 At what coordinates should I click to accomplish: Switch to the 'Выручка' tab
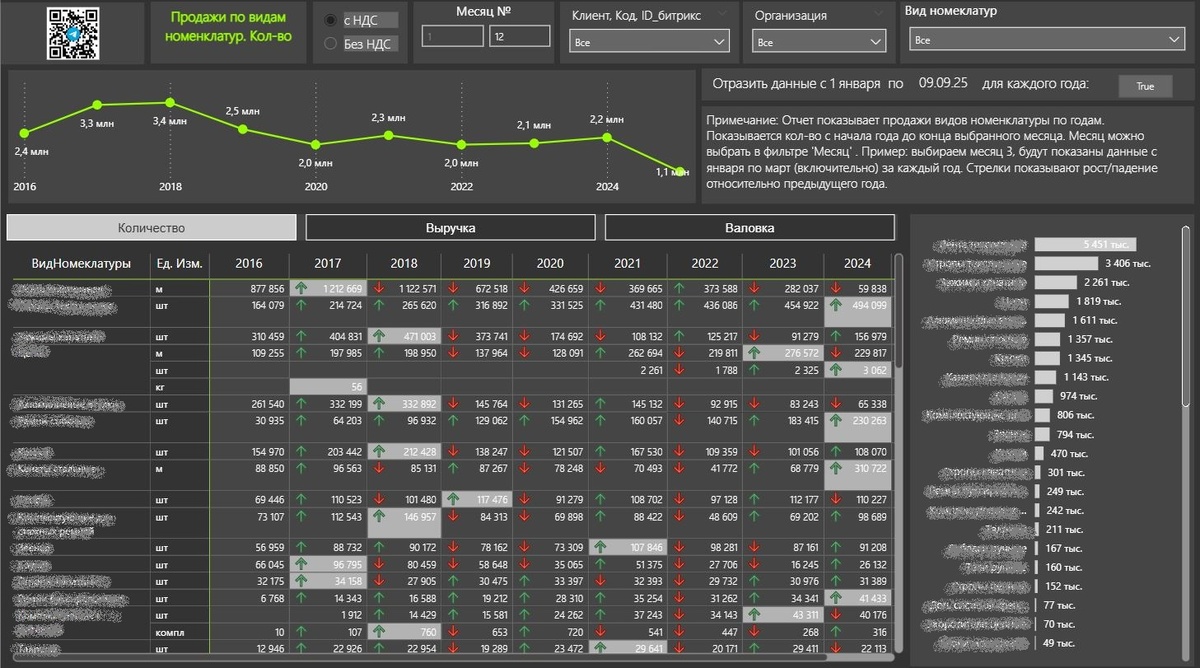pyautogui.click(x=450, y=227)
